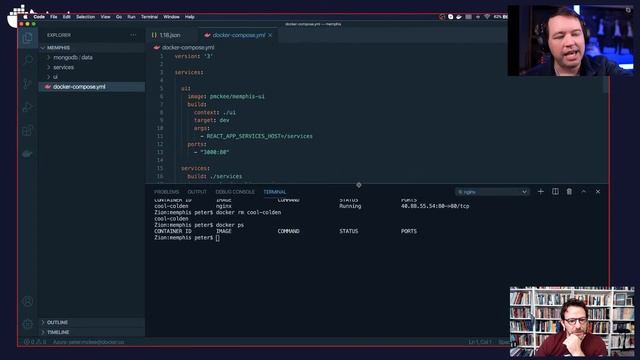The image size is (640, 360).
Task: Open the Manage gear in activity bar
Action: pyautogui.click(x=28, y=324)
